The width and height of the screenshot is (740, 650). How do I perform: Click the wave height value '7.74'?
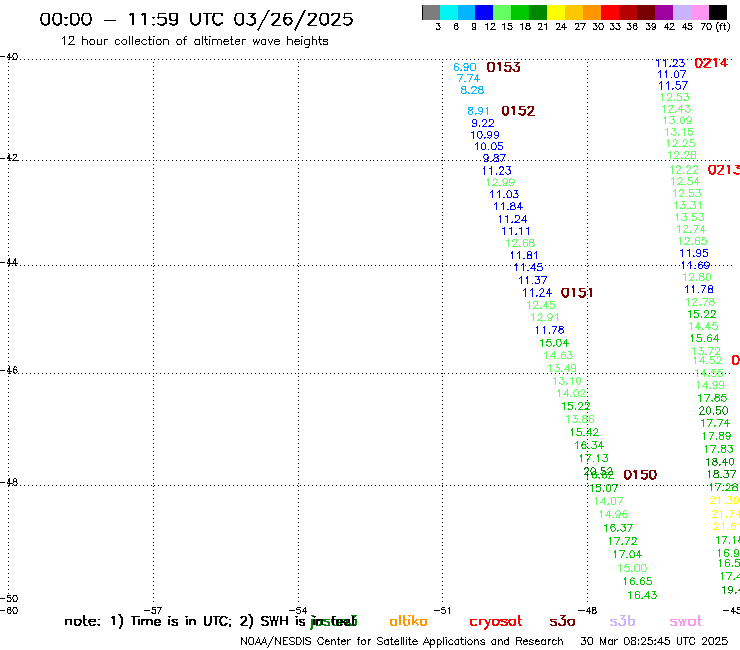[468, 78]
